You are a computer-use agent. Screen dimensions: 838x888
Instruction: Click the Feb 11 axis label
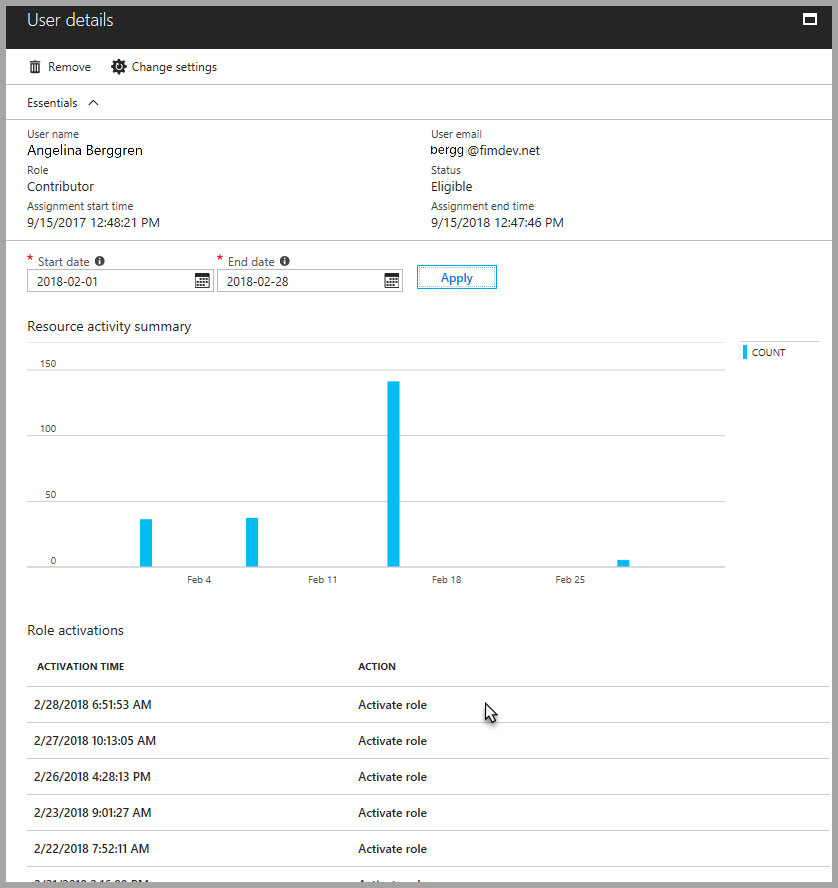pyautogui.click(x=322, y=579)
